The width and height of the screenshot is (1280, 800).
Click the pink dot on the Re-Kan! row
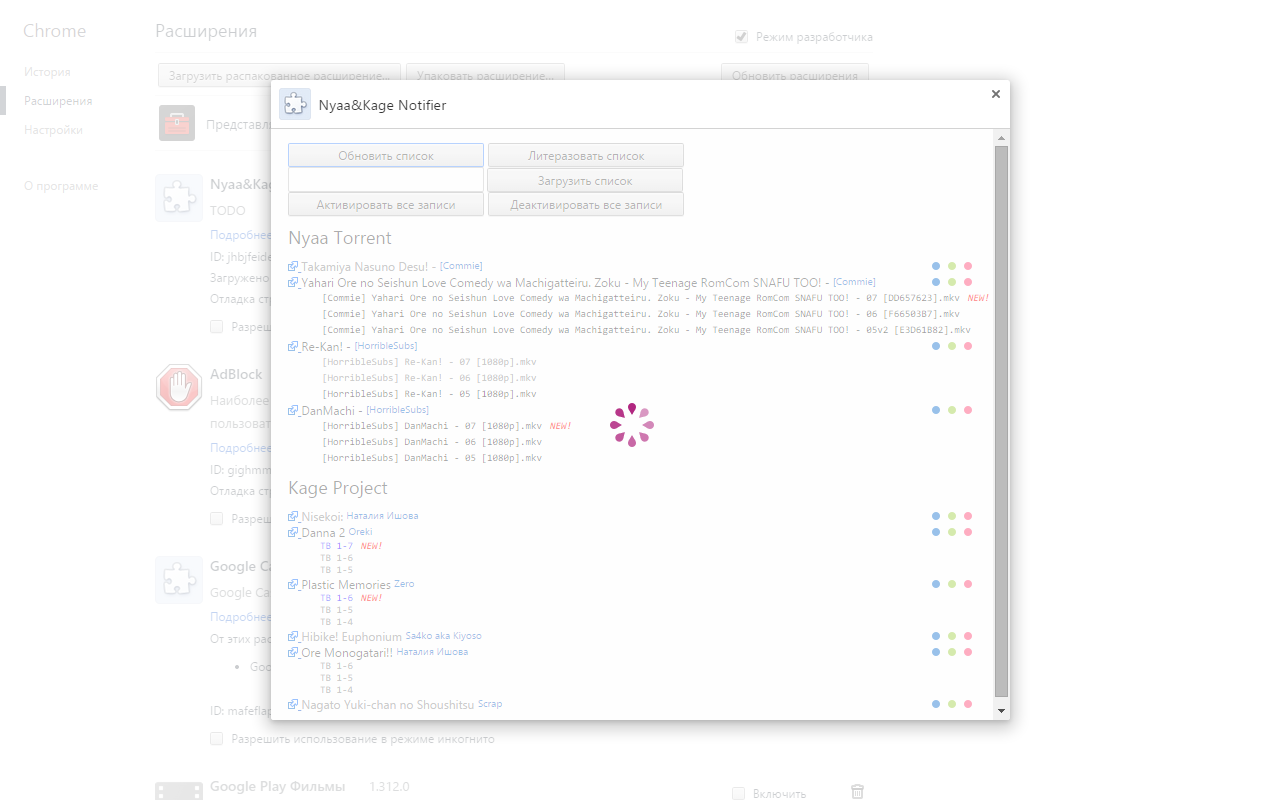point(968,346)
